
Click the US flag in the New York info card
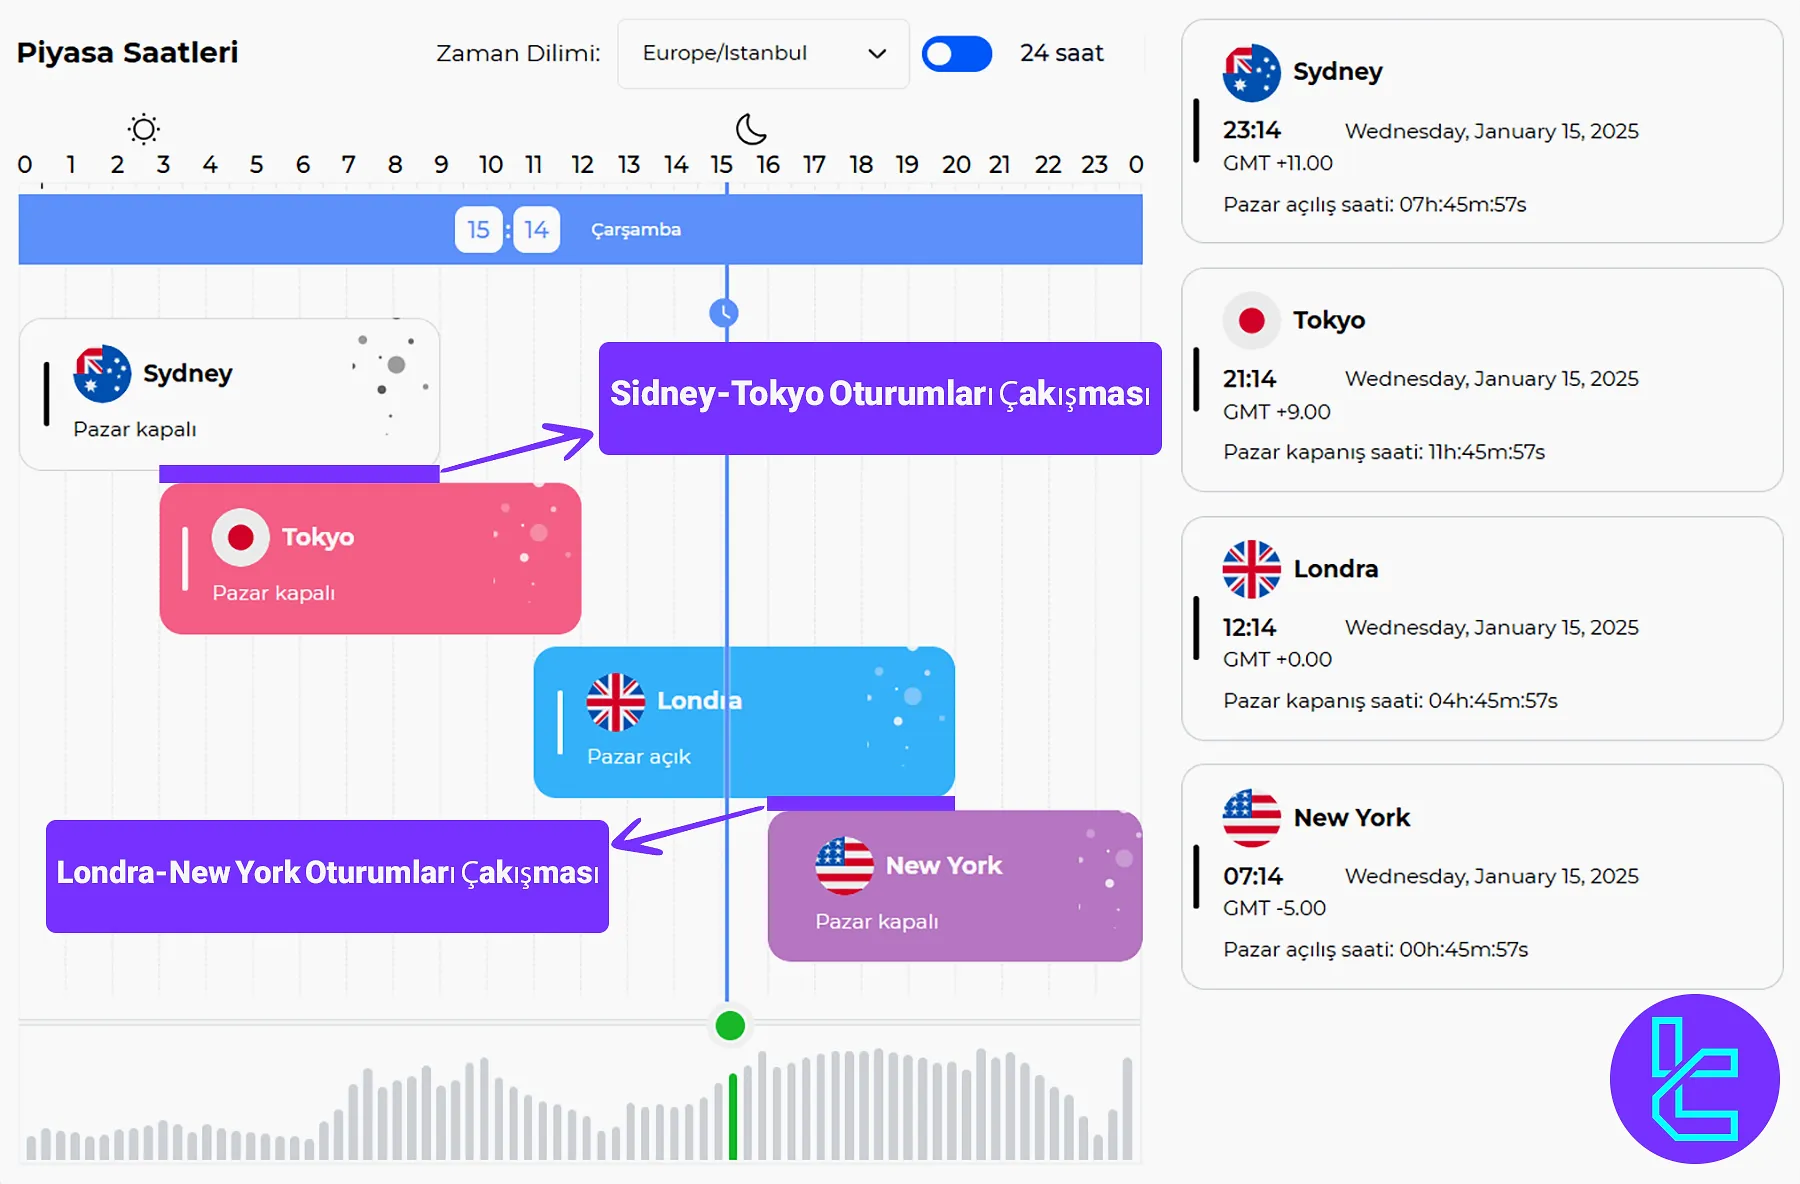(1251, 818)
